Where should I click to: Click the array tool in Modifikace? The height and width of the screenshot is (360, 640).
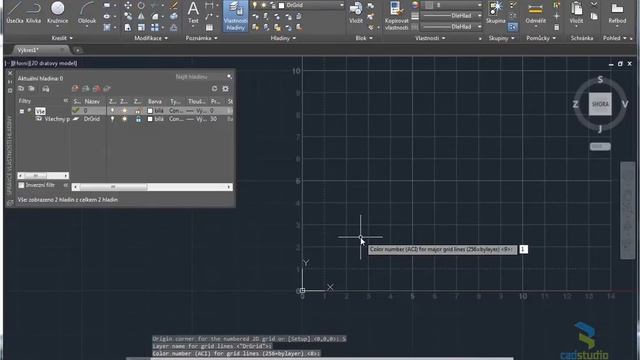click(x=155, y=27)
